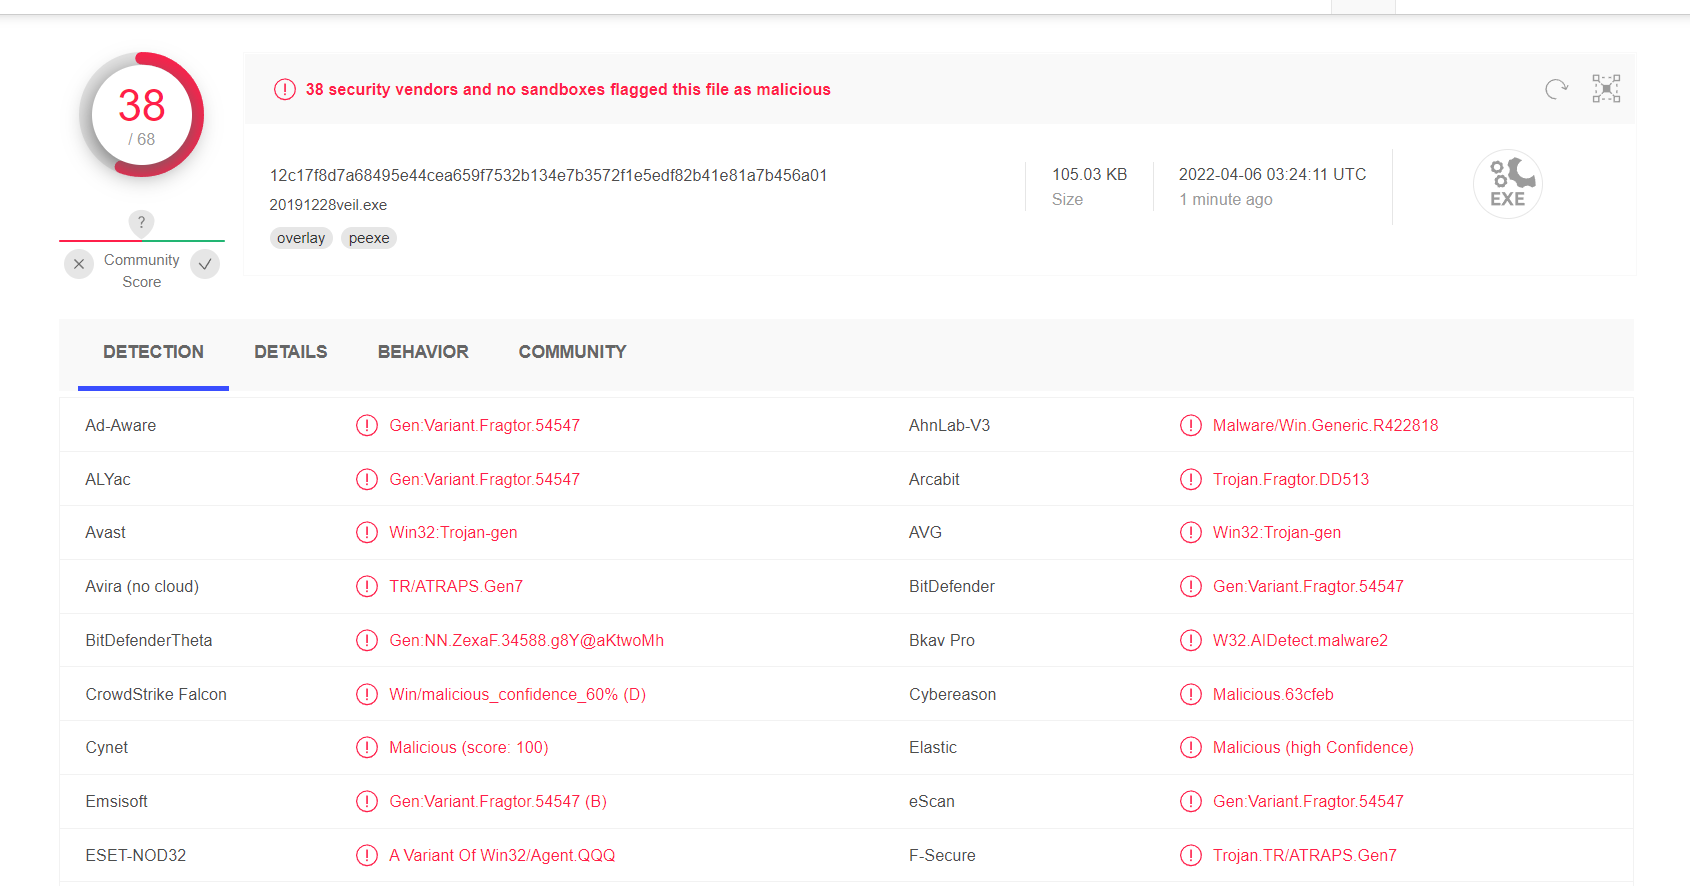This screenshot has width=1690, height=886.
Task: Click alert icon beside CrowdStrike Falcon result
Action: 367,694
